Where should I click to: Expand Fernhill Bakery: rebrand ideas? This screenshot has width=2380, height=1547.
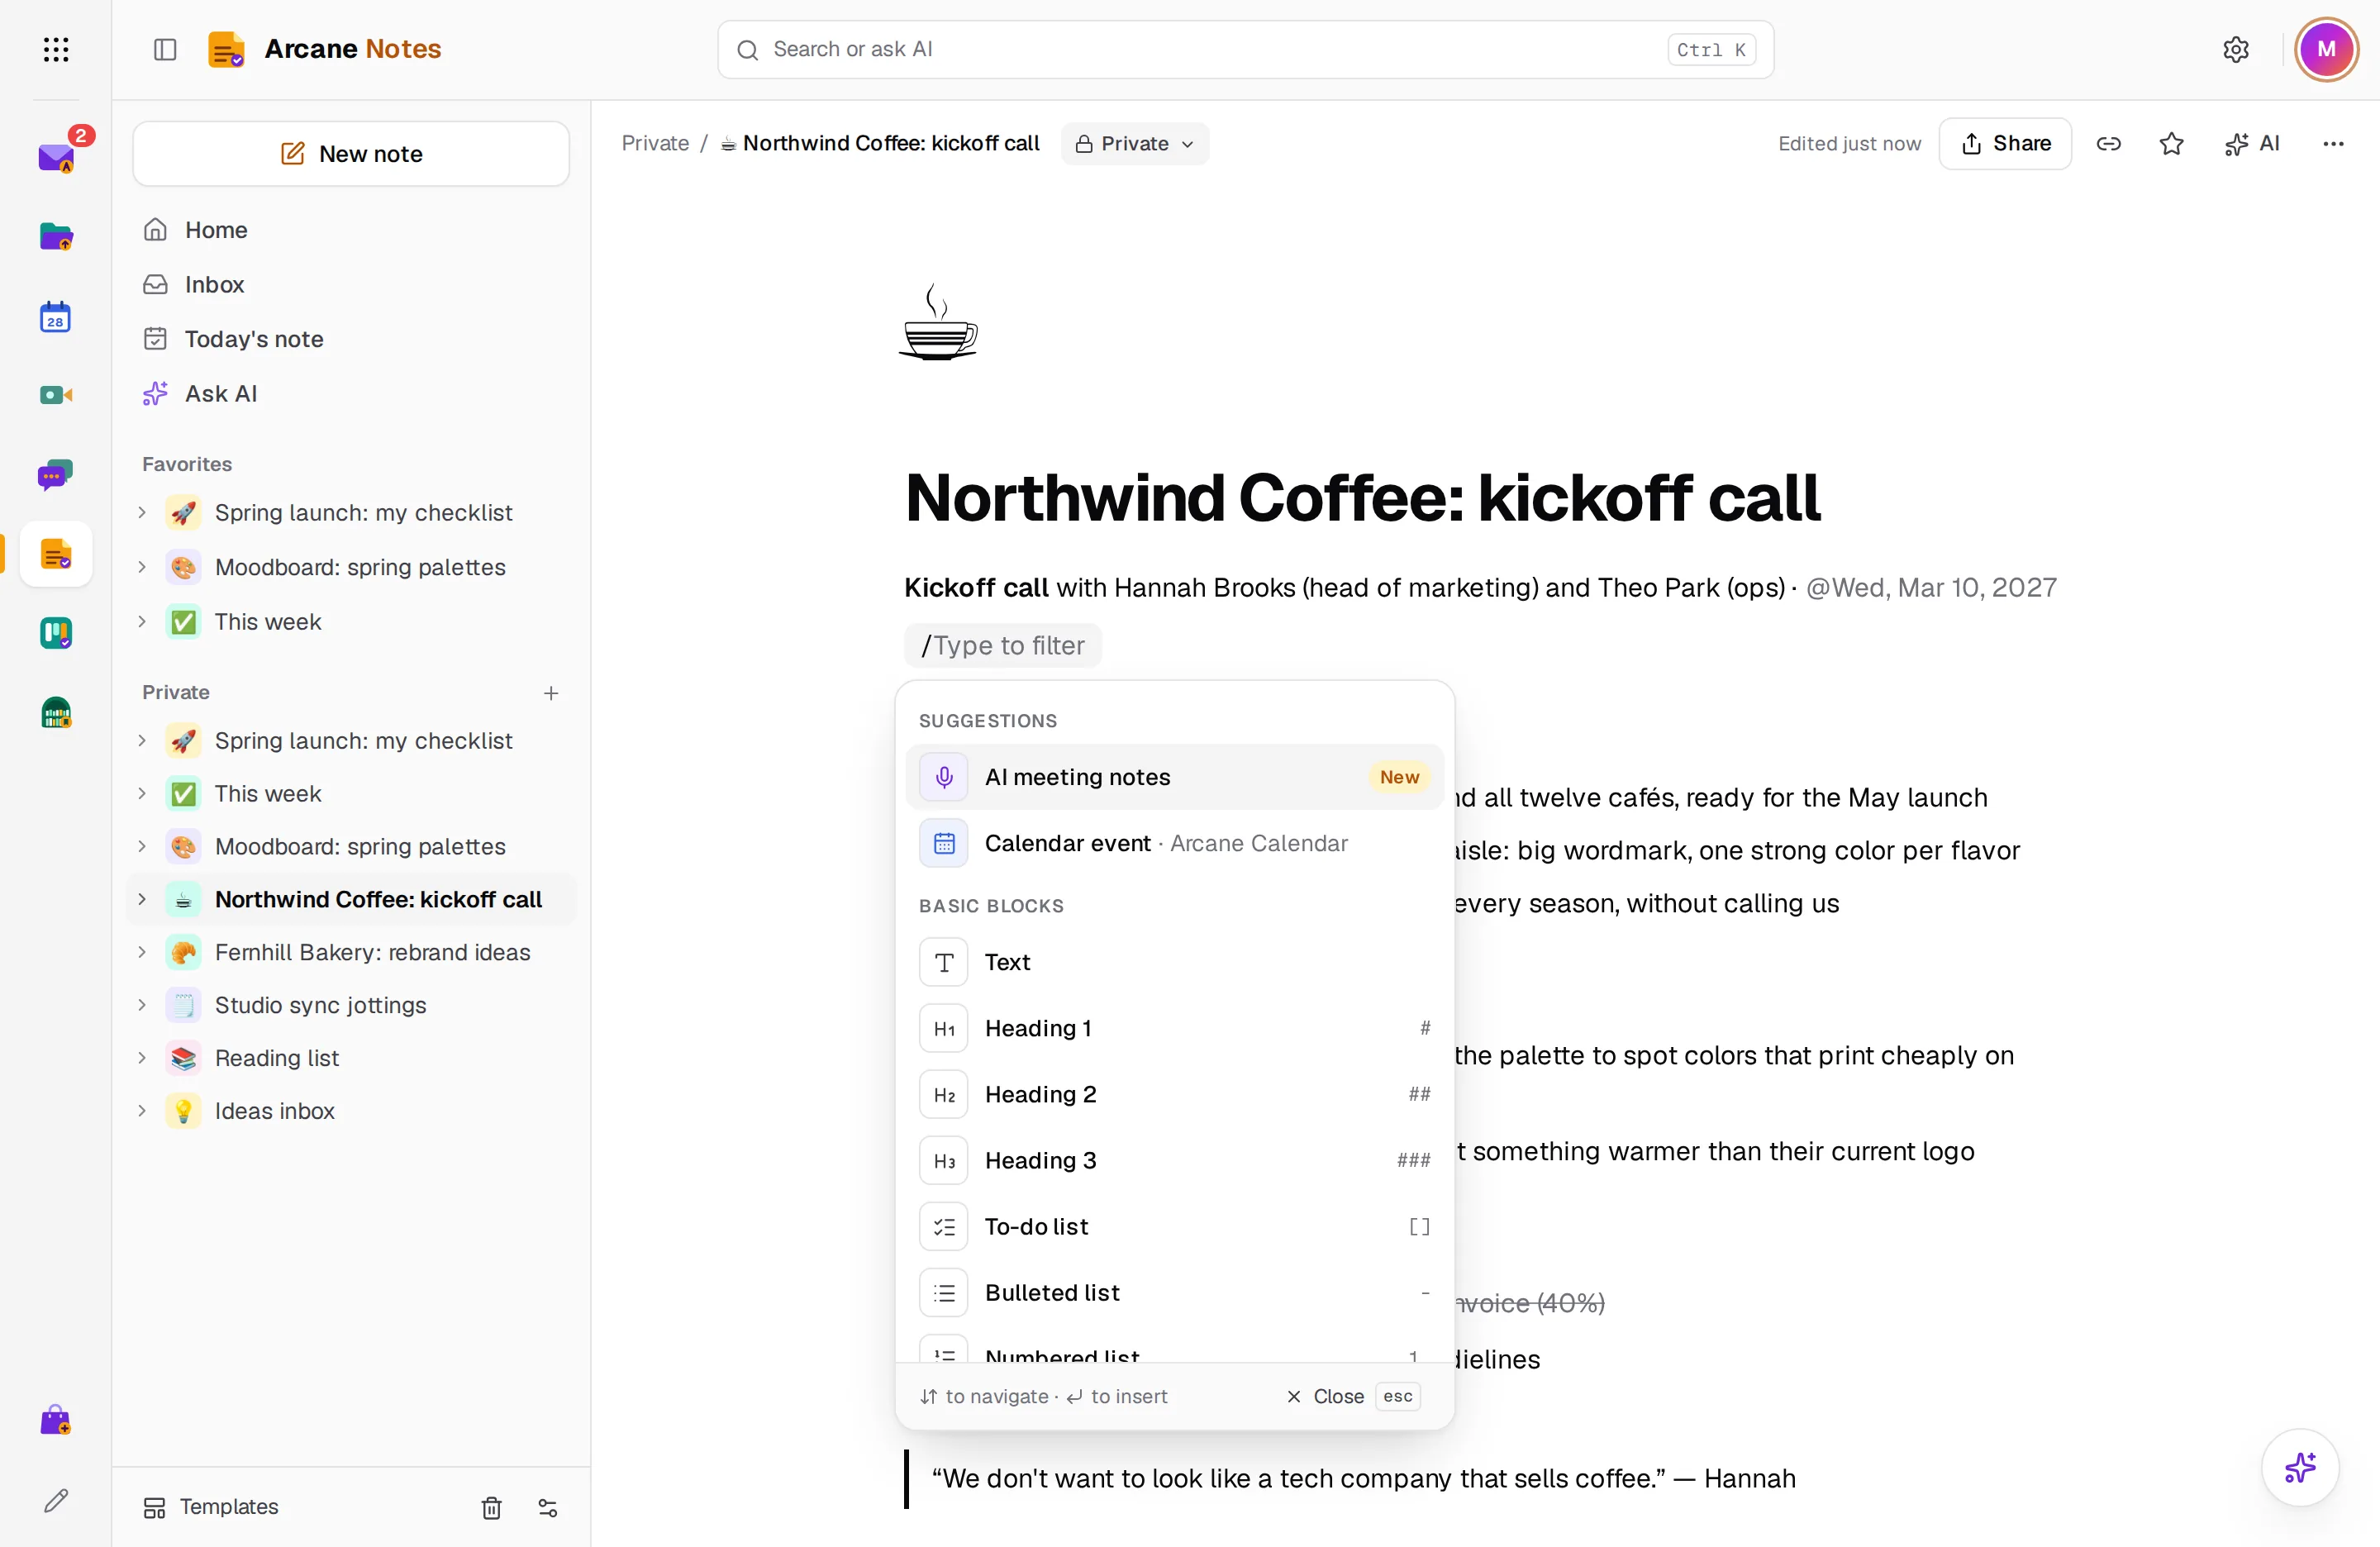coord(142,952)
